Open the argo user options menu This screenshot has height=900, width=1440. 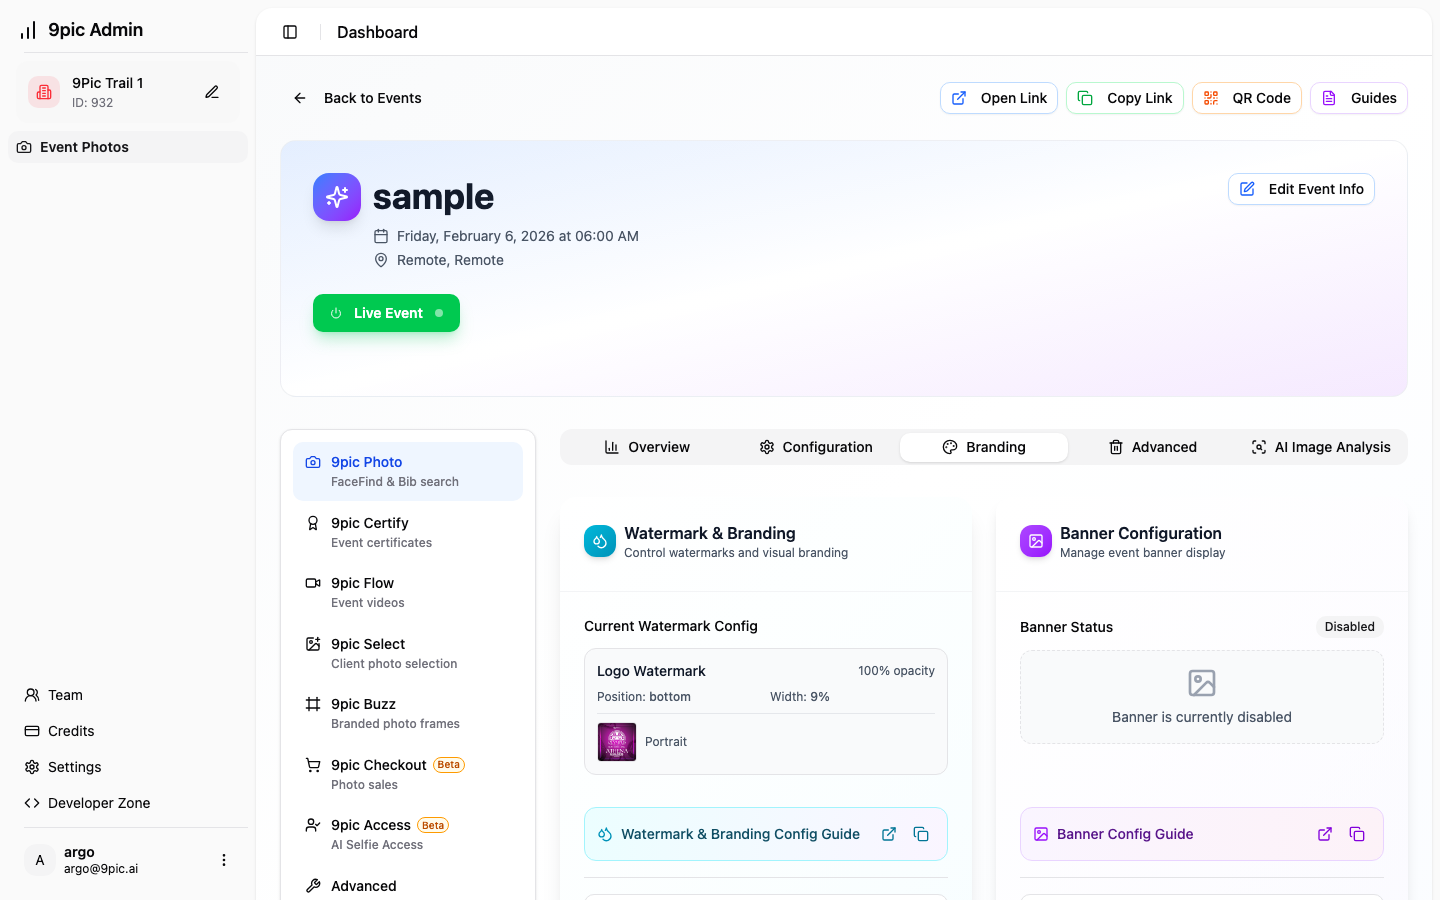[224, 860]
